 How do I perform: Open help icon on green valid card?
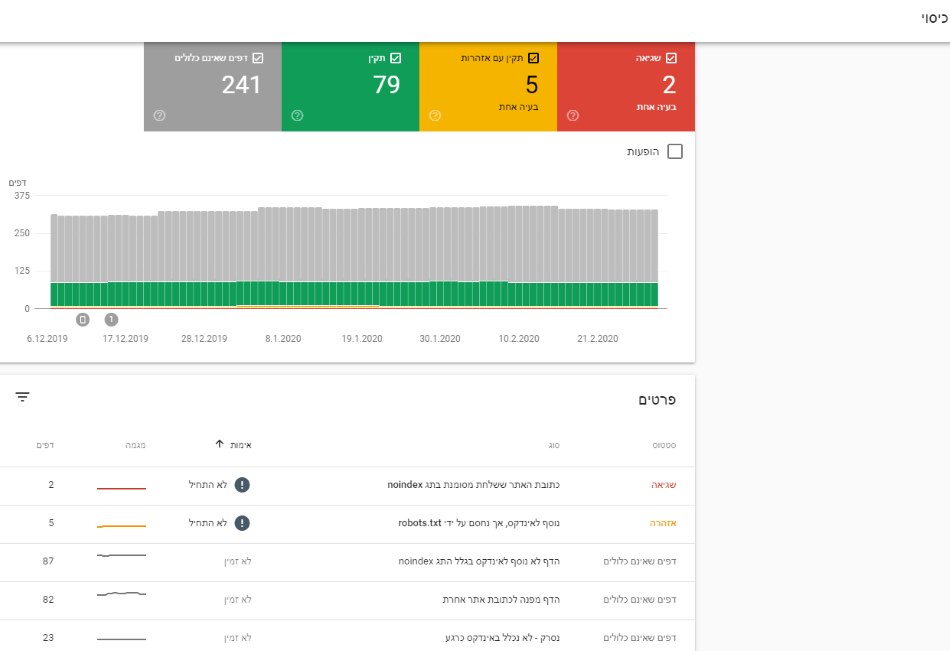pos(297,115)
